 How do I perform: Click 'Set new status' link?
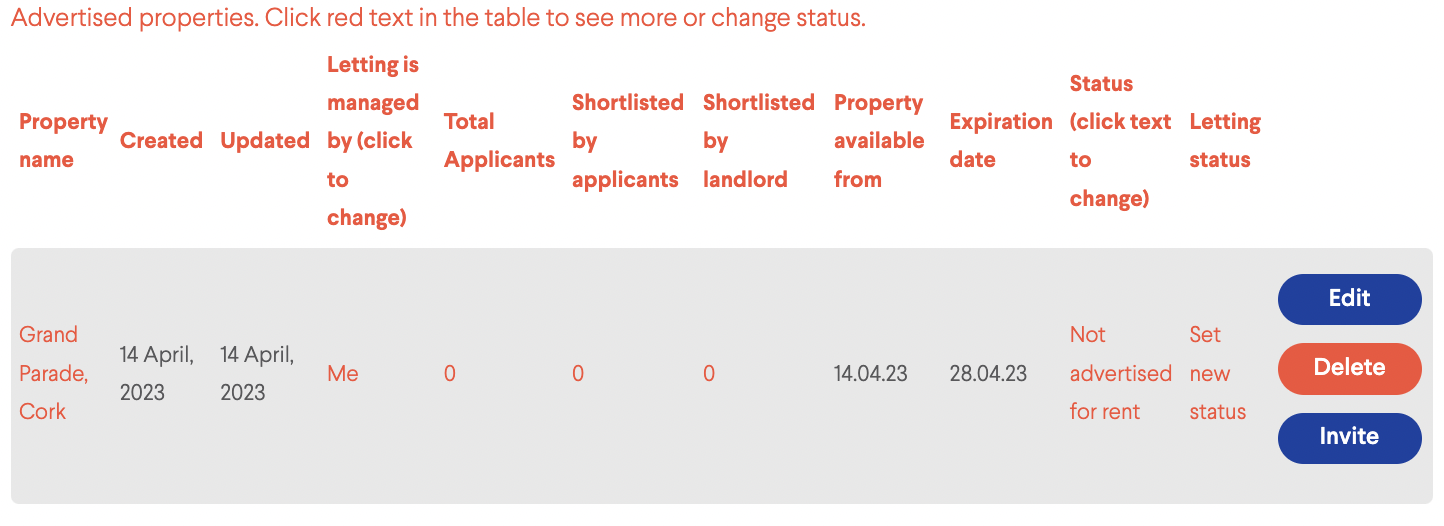(1218, 373)
